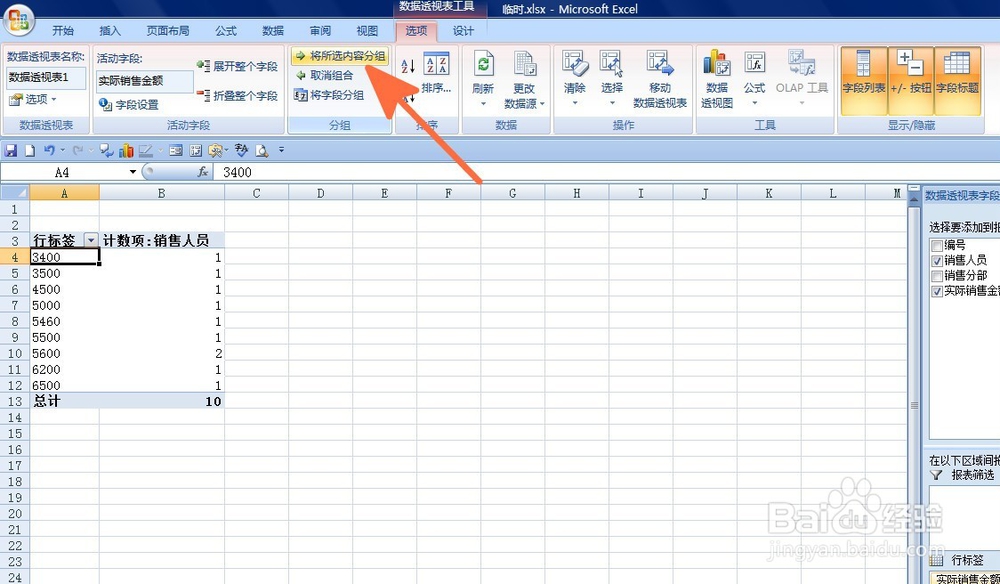This screenshot has width=1000, height=584.
Task: Open the Sort (排序) dialog
Action: [436, 71]
